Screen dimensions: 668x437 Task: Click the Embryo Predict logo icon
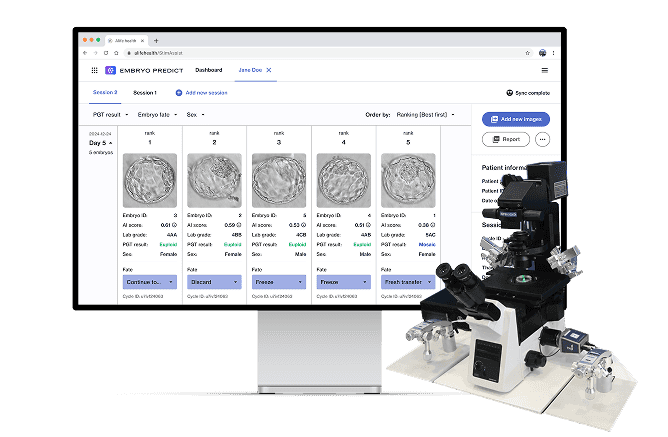[x=110, y=70]
